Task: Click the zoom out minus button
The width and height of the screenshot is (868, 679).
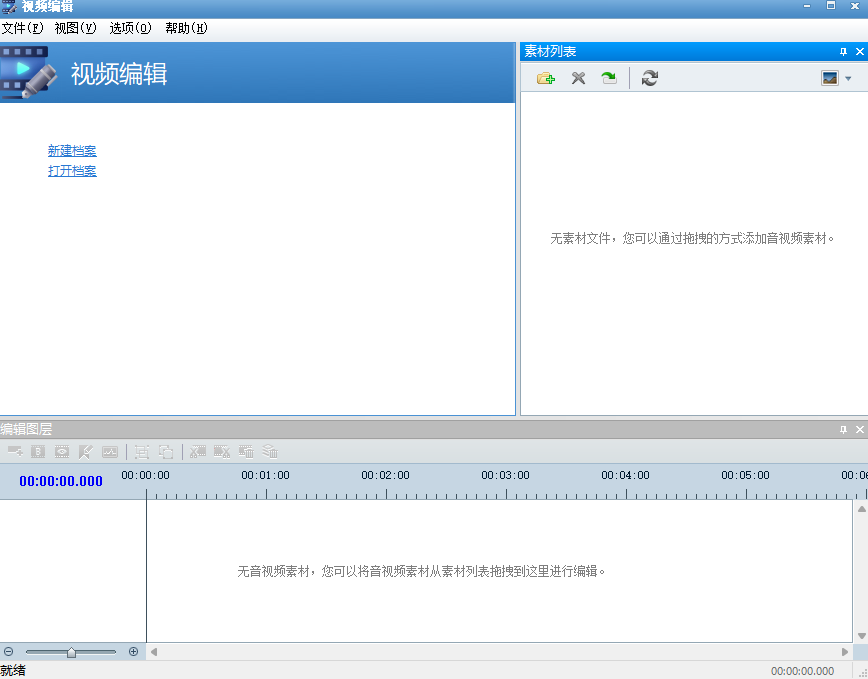Action: [x=8, y=651]
